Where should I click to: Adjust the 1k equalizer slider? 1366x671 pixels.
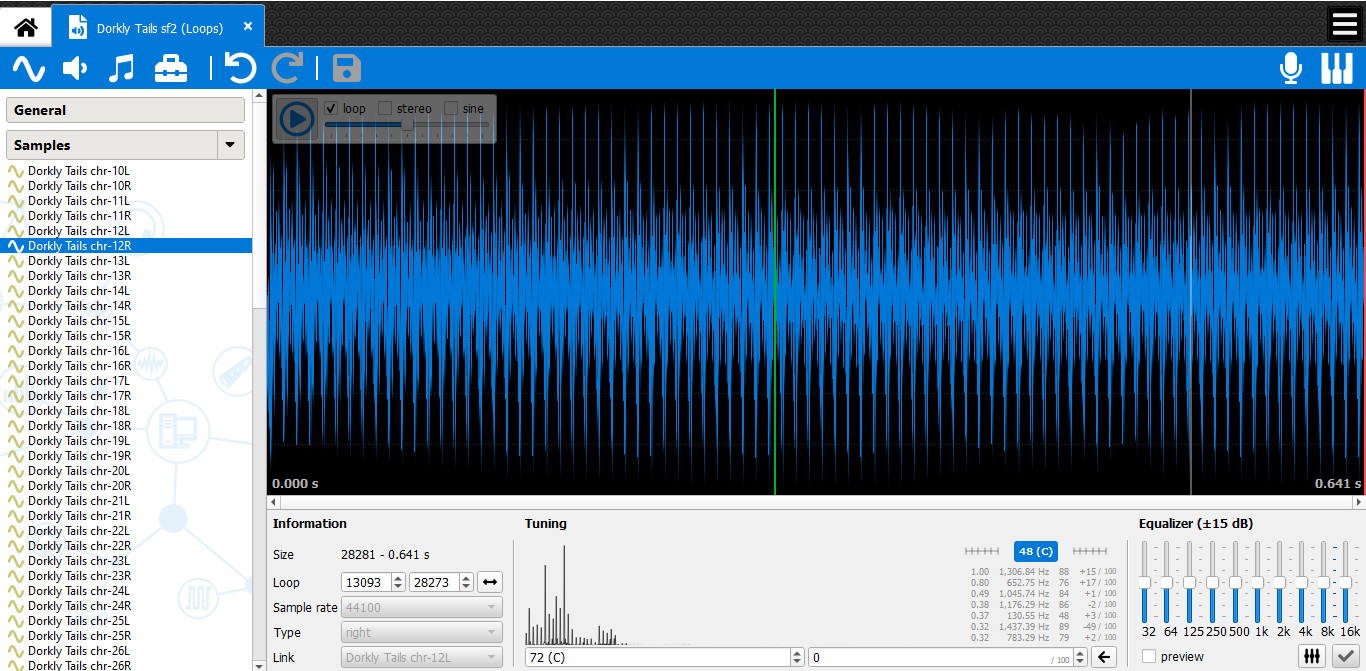pyautogui.click(x=1258, y=582)
